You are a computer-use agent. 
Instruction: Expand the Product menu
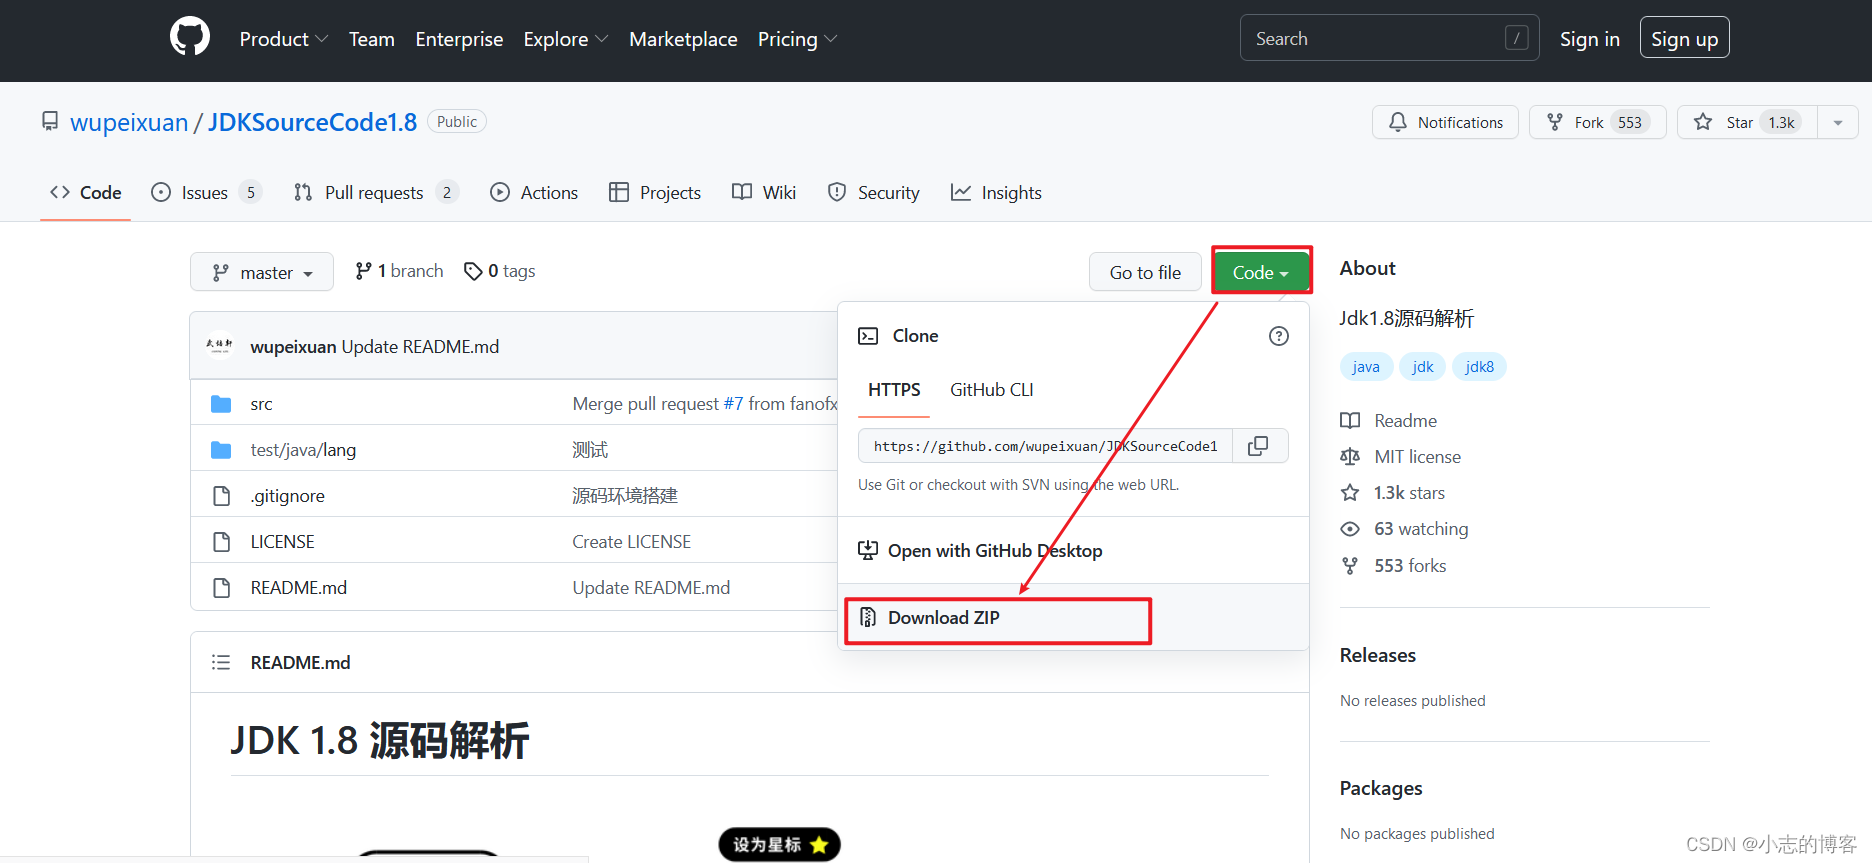point(283,39)
